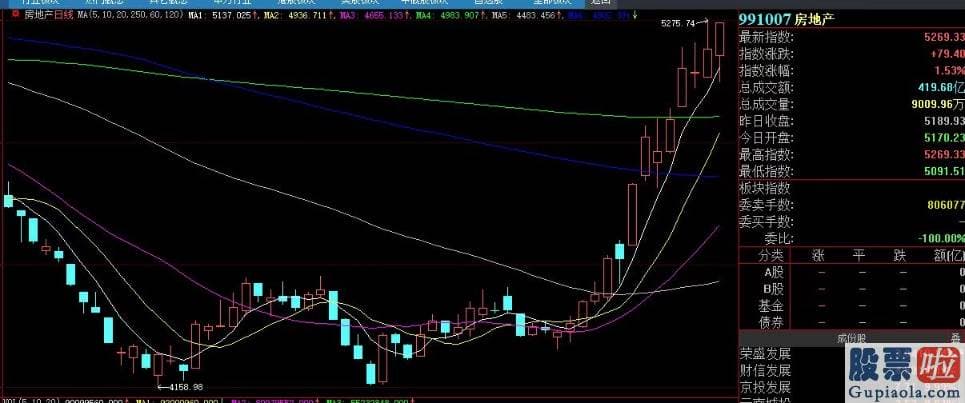Select the 日线 period label

click(63, 14)
